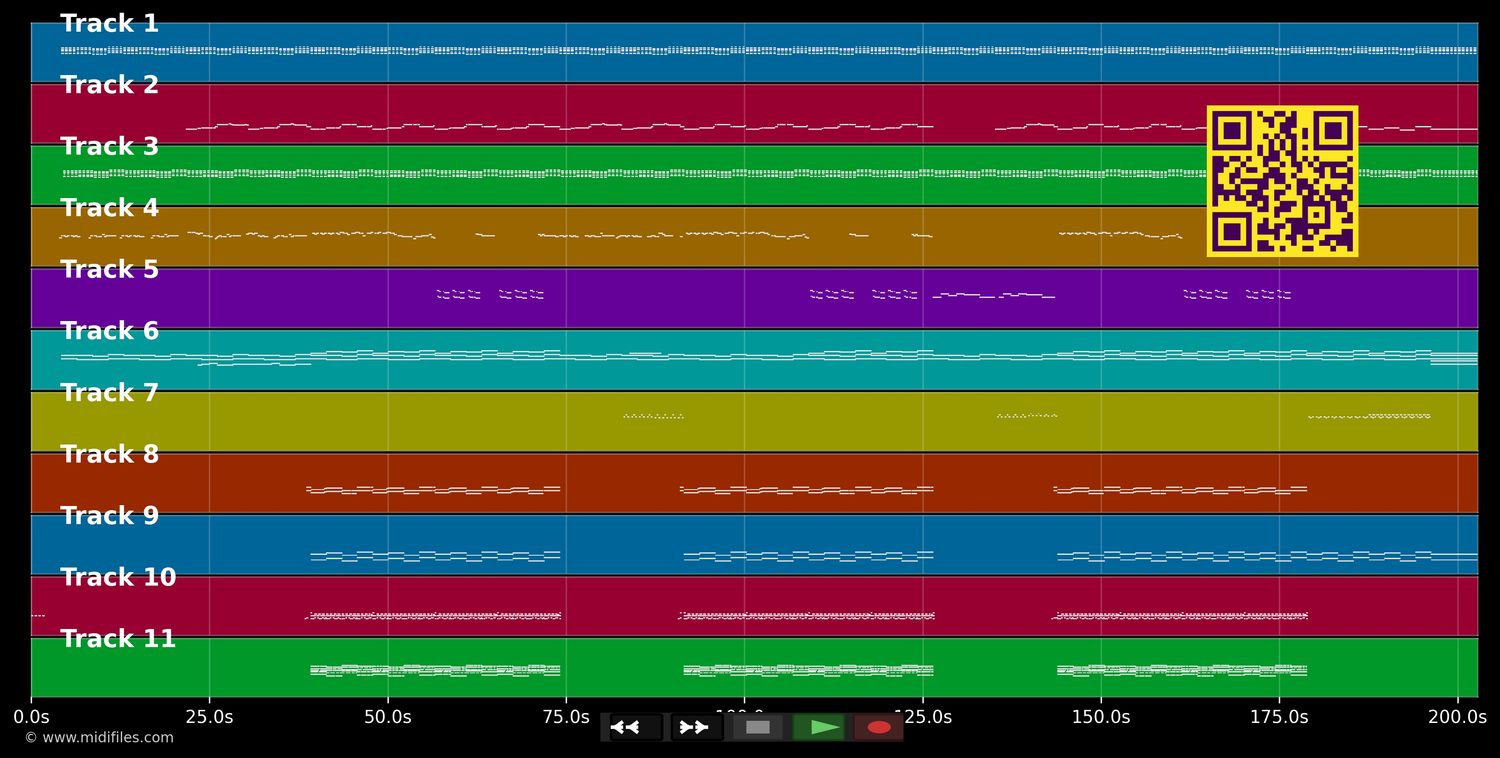Choose the Track 4 label
Screen dimensions: 1500x758
pos(109,209)
